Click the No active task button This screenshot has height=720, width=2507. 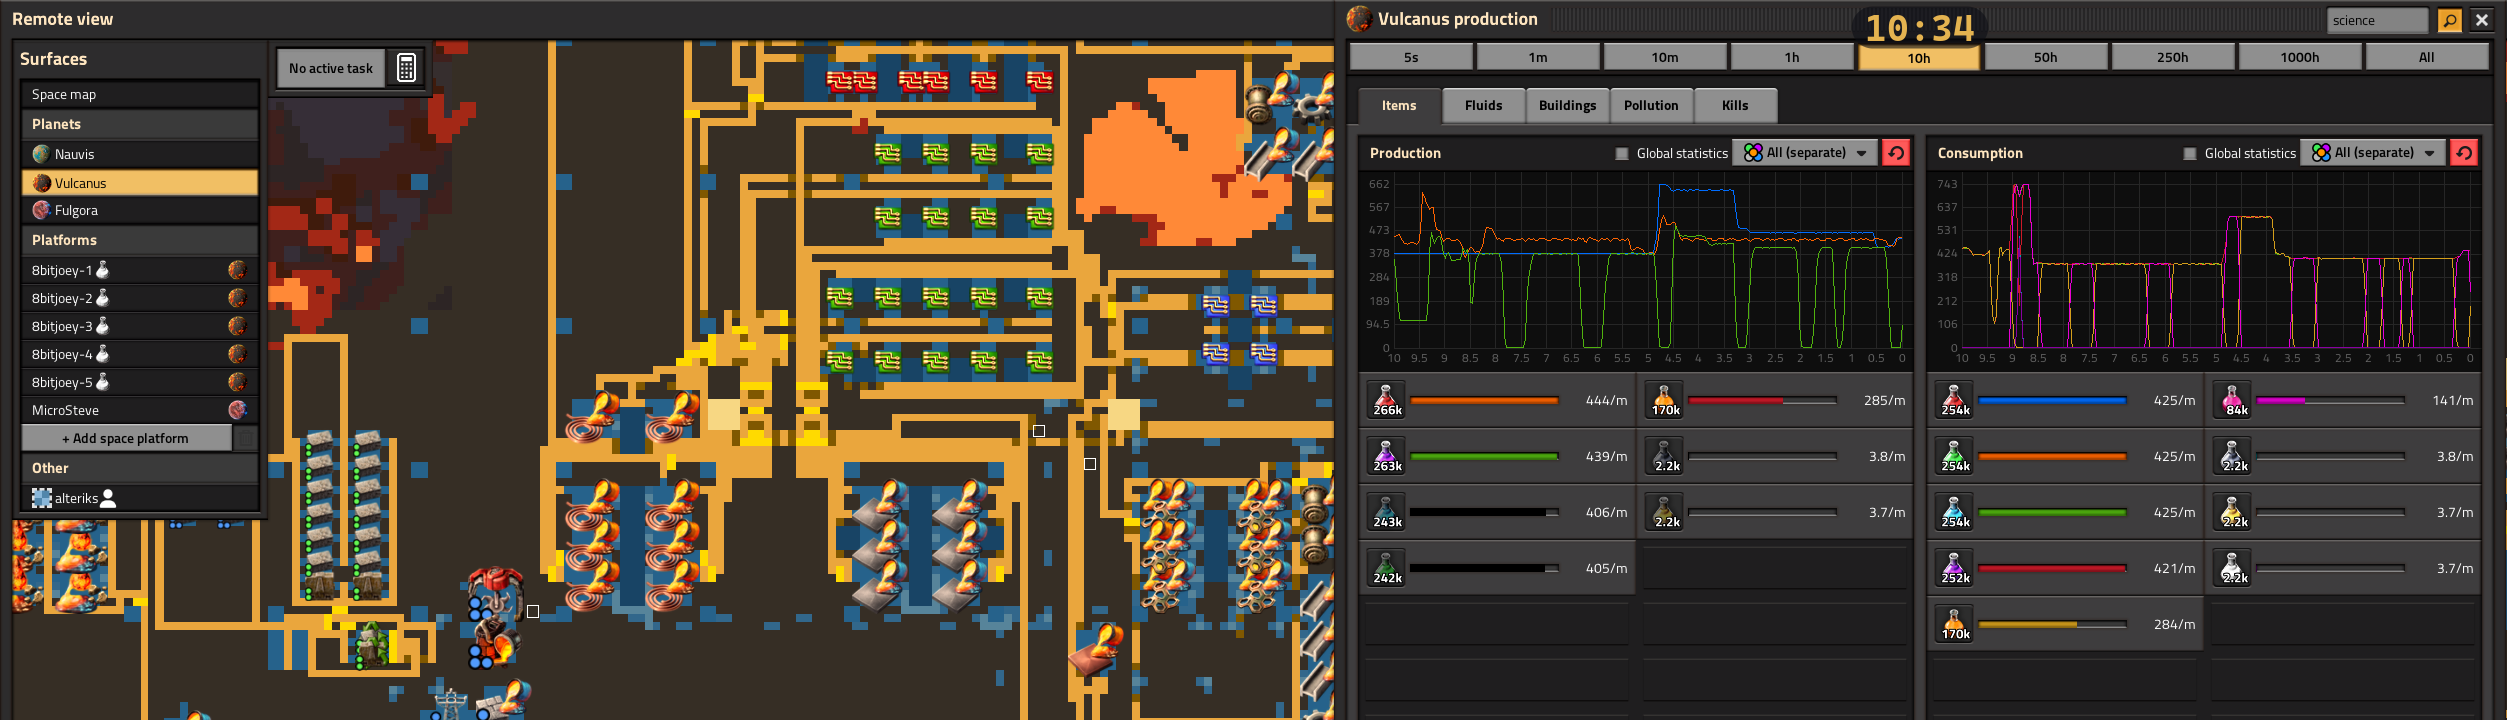331,68
